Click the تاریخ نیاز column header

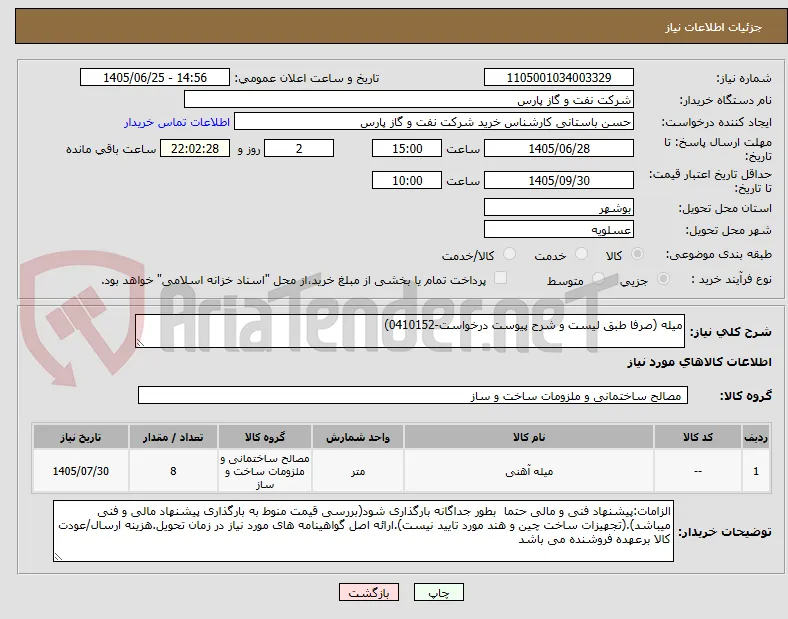[81, 437]
